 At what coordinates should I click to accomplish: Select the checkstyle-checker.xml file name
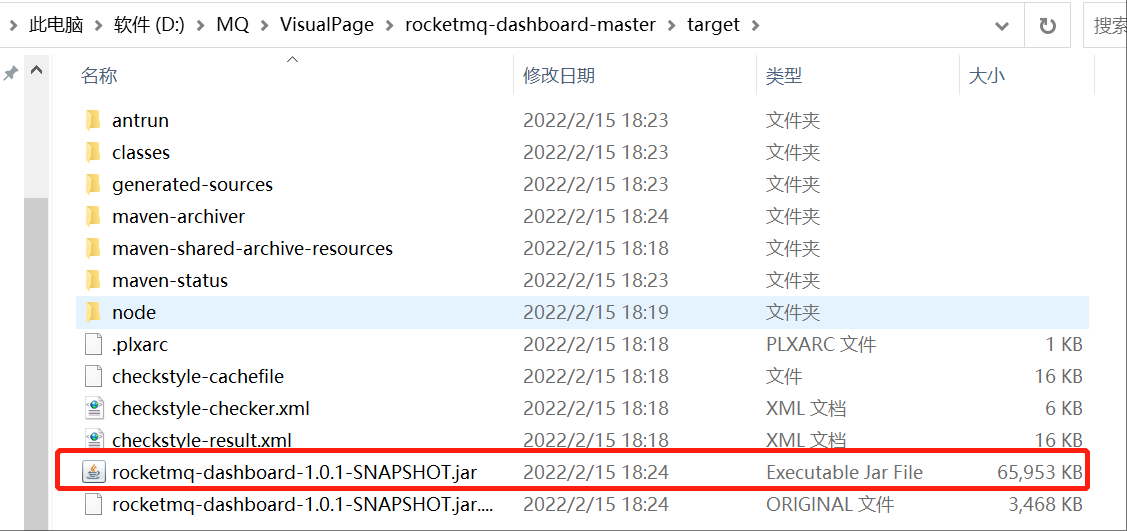click(211, 409)
